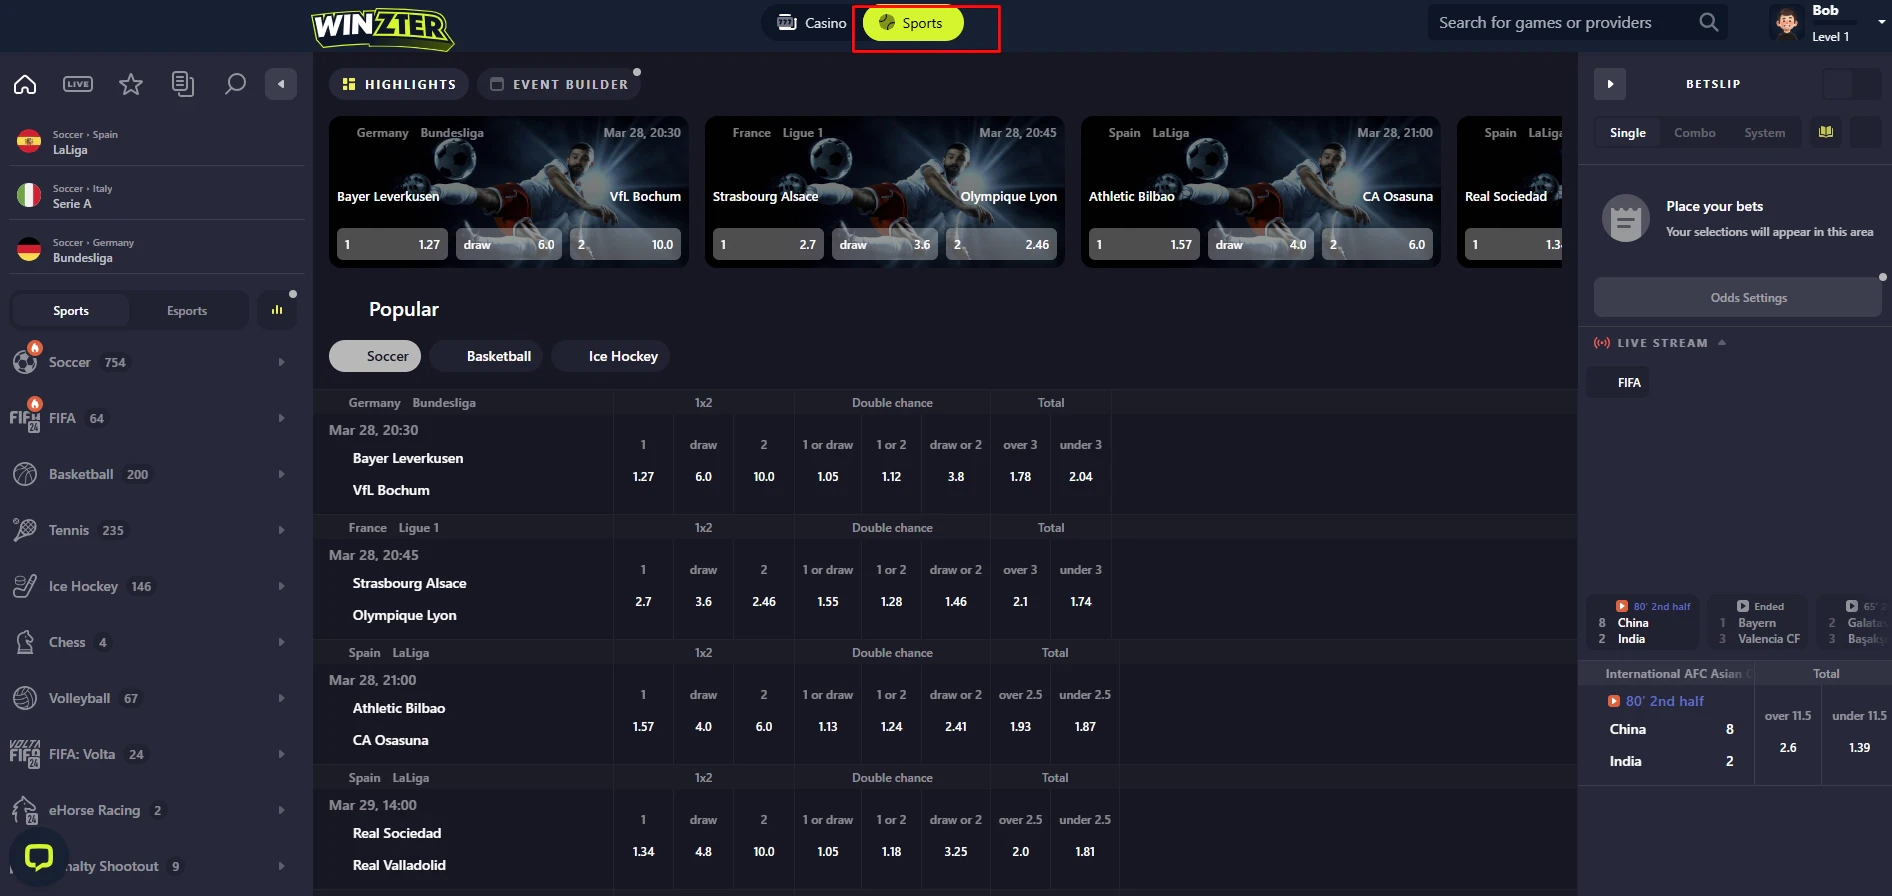1892x896 pixels.
Task: Open the Casino tab
Action: coord(812,23)
